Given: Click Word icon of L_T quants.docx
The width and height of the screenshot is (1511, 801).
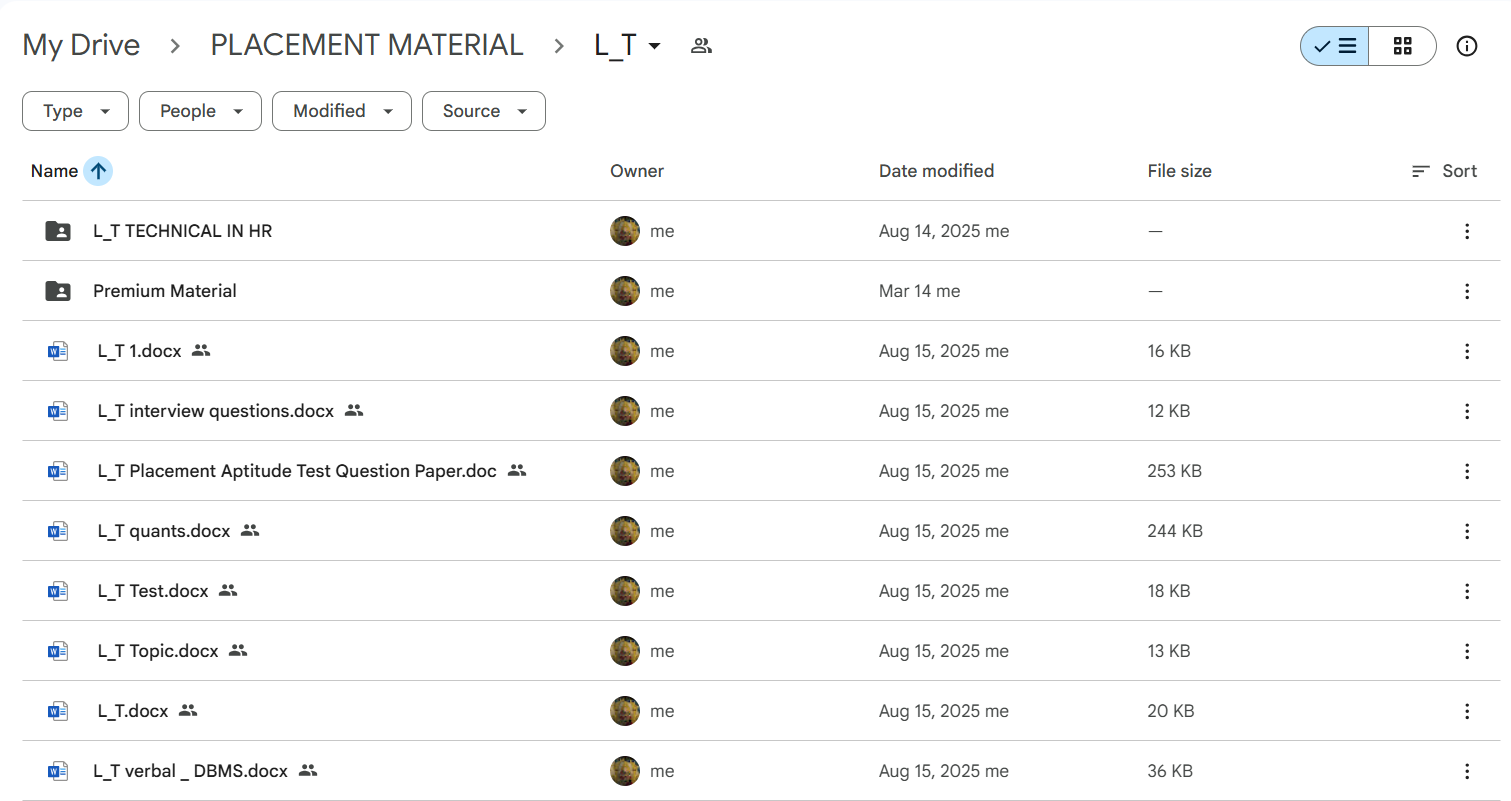Looking at the screenshot, I should point(58,531).
